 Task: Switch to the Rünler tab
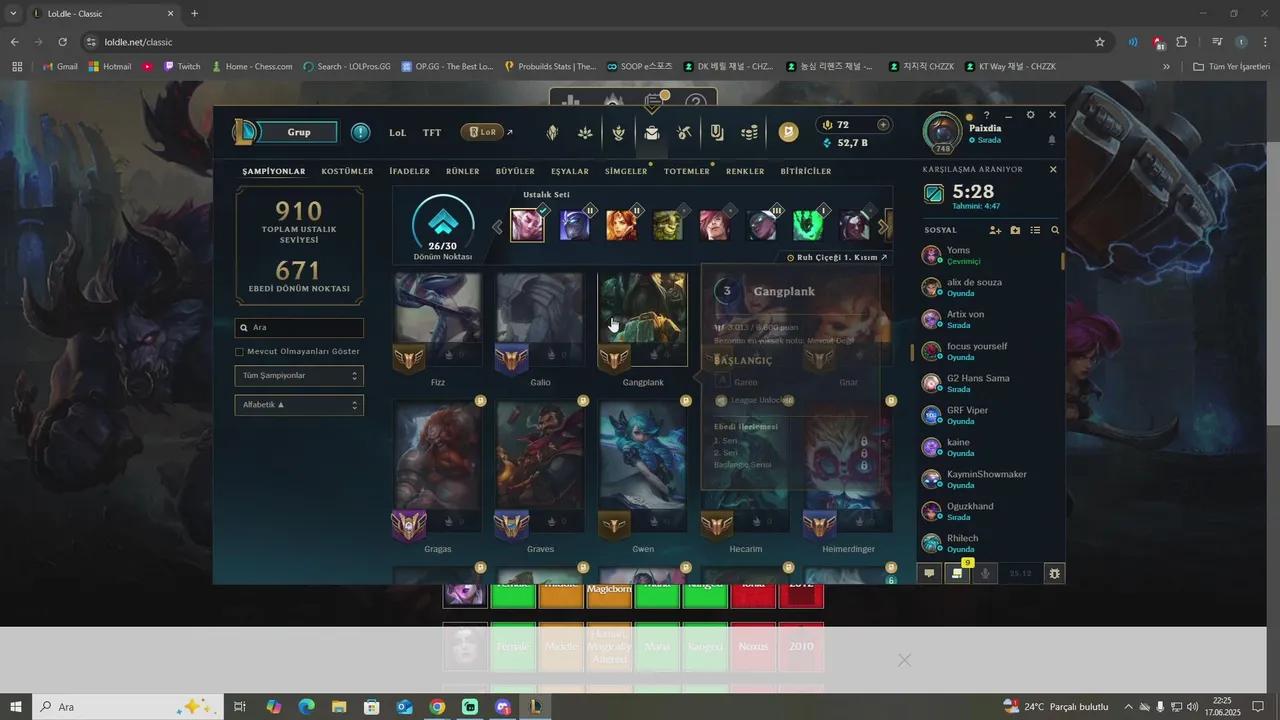pyautogui.click(x=463, y=171)
